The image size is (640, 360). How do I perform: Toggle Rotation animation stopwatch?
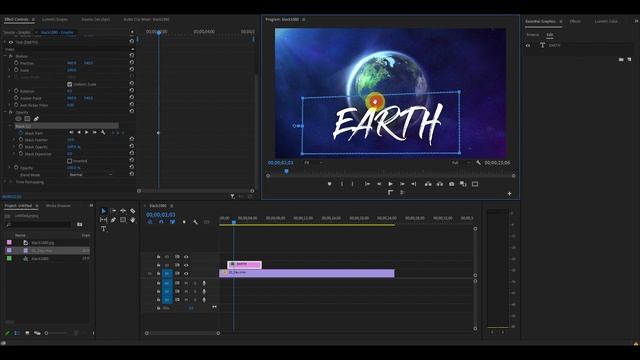[x=16, y=91]
